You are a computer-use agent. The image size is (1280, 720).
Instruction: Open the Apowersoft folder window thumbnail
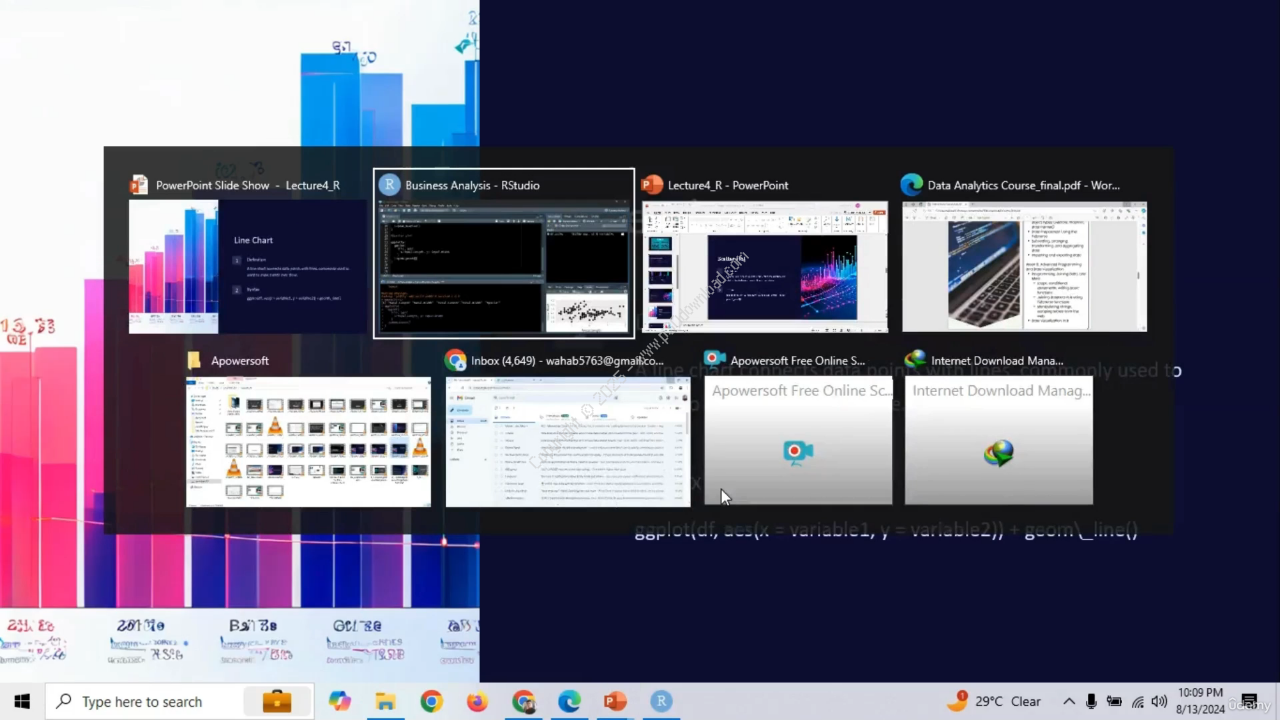coord(308,441)
